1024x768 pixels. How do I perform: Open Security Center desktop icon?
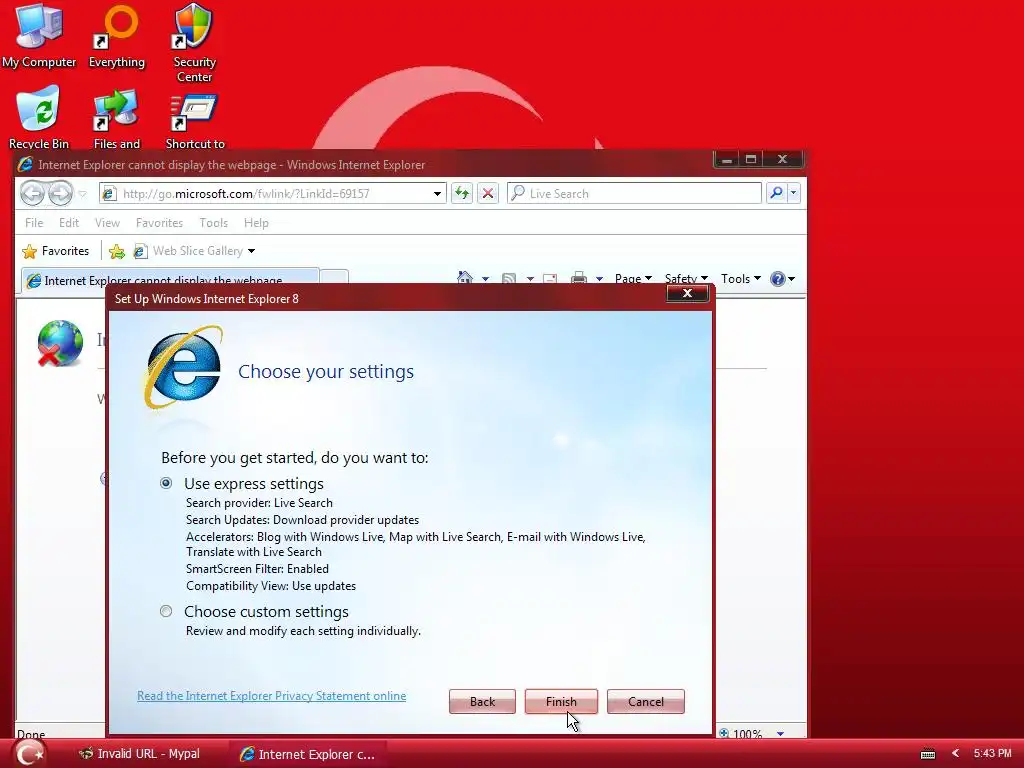tap(194, 42)
